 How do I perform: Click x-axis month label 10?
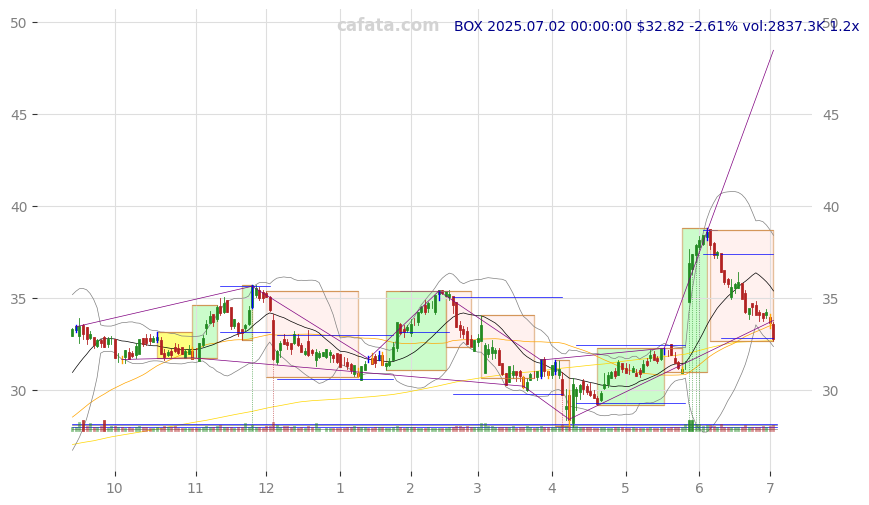tap(114, 488)
